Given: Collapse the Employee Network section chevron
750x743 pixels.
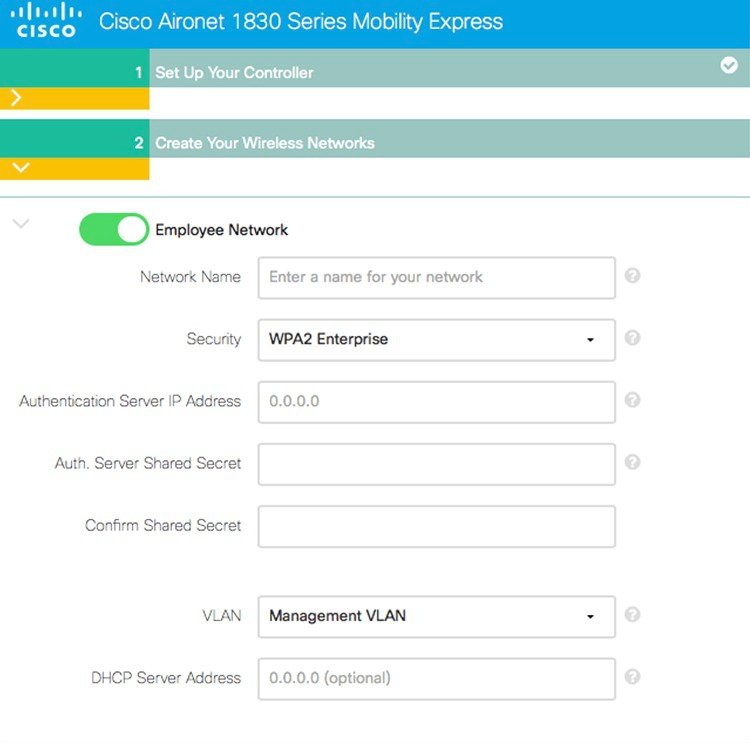Looking at the screenshot, I should pos(20,223).
